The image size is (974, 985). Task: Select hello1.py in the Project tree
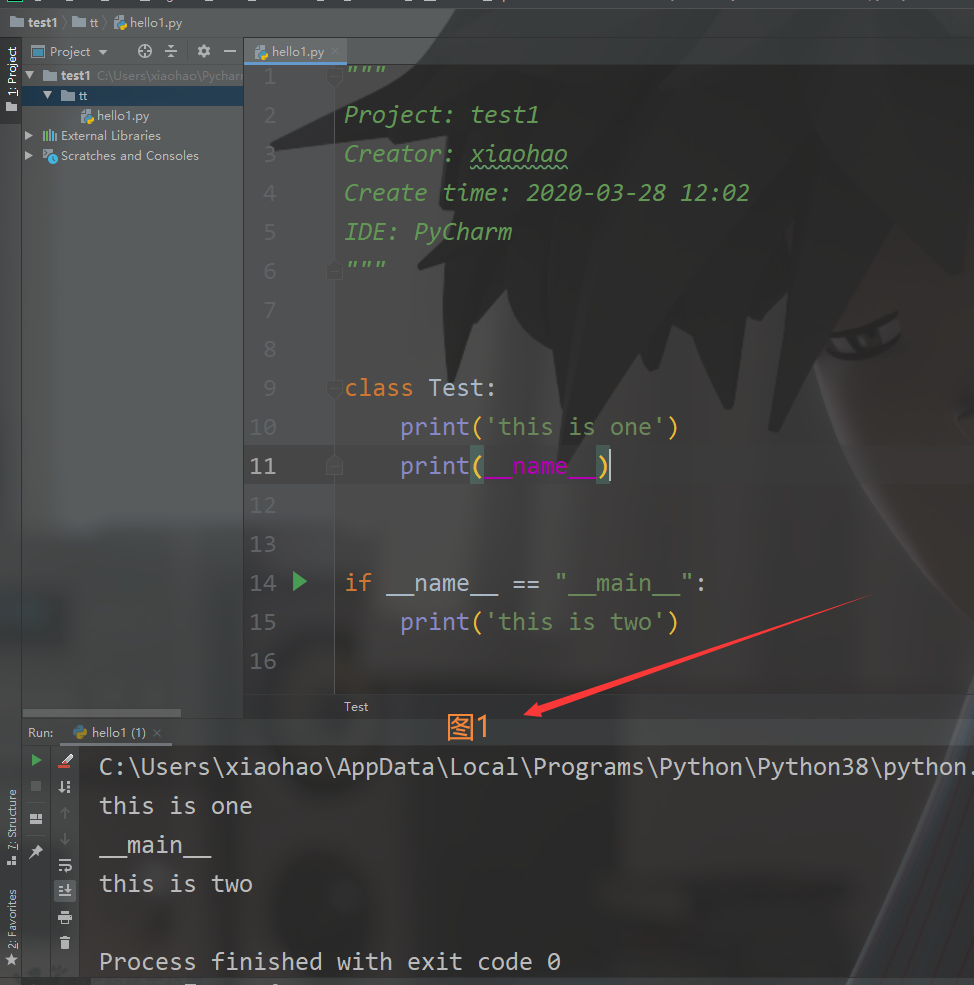[122, 115]
